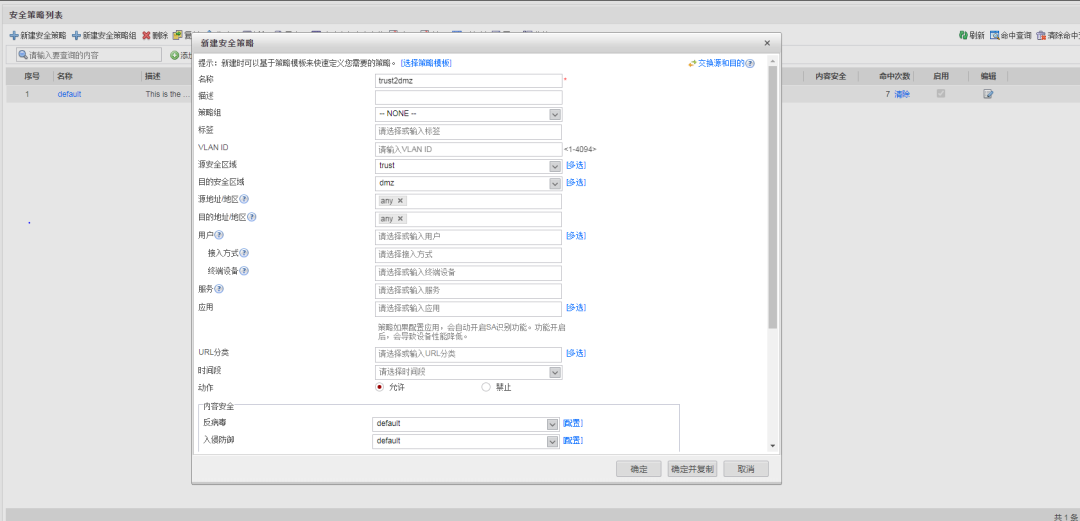Screen dimensions: 1080x521
Task: Click the dialog's vertical scrollbar
Action: pos(772,200)
